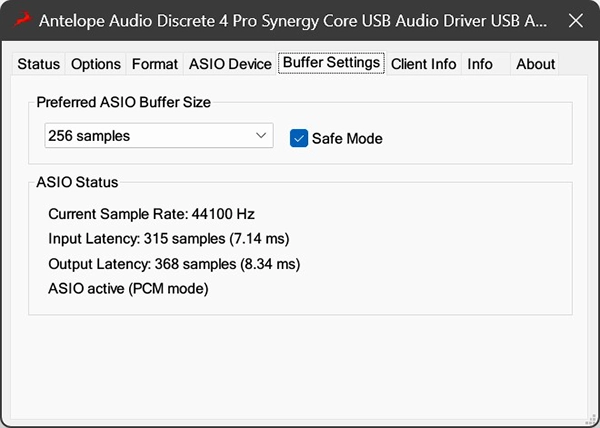Open the Options tab

(x=96, y=64)
